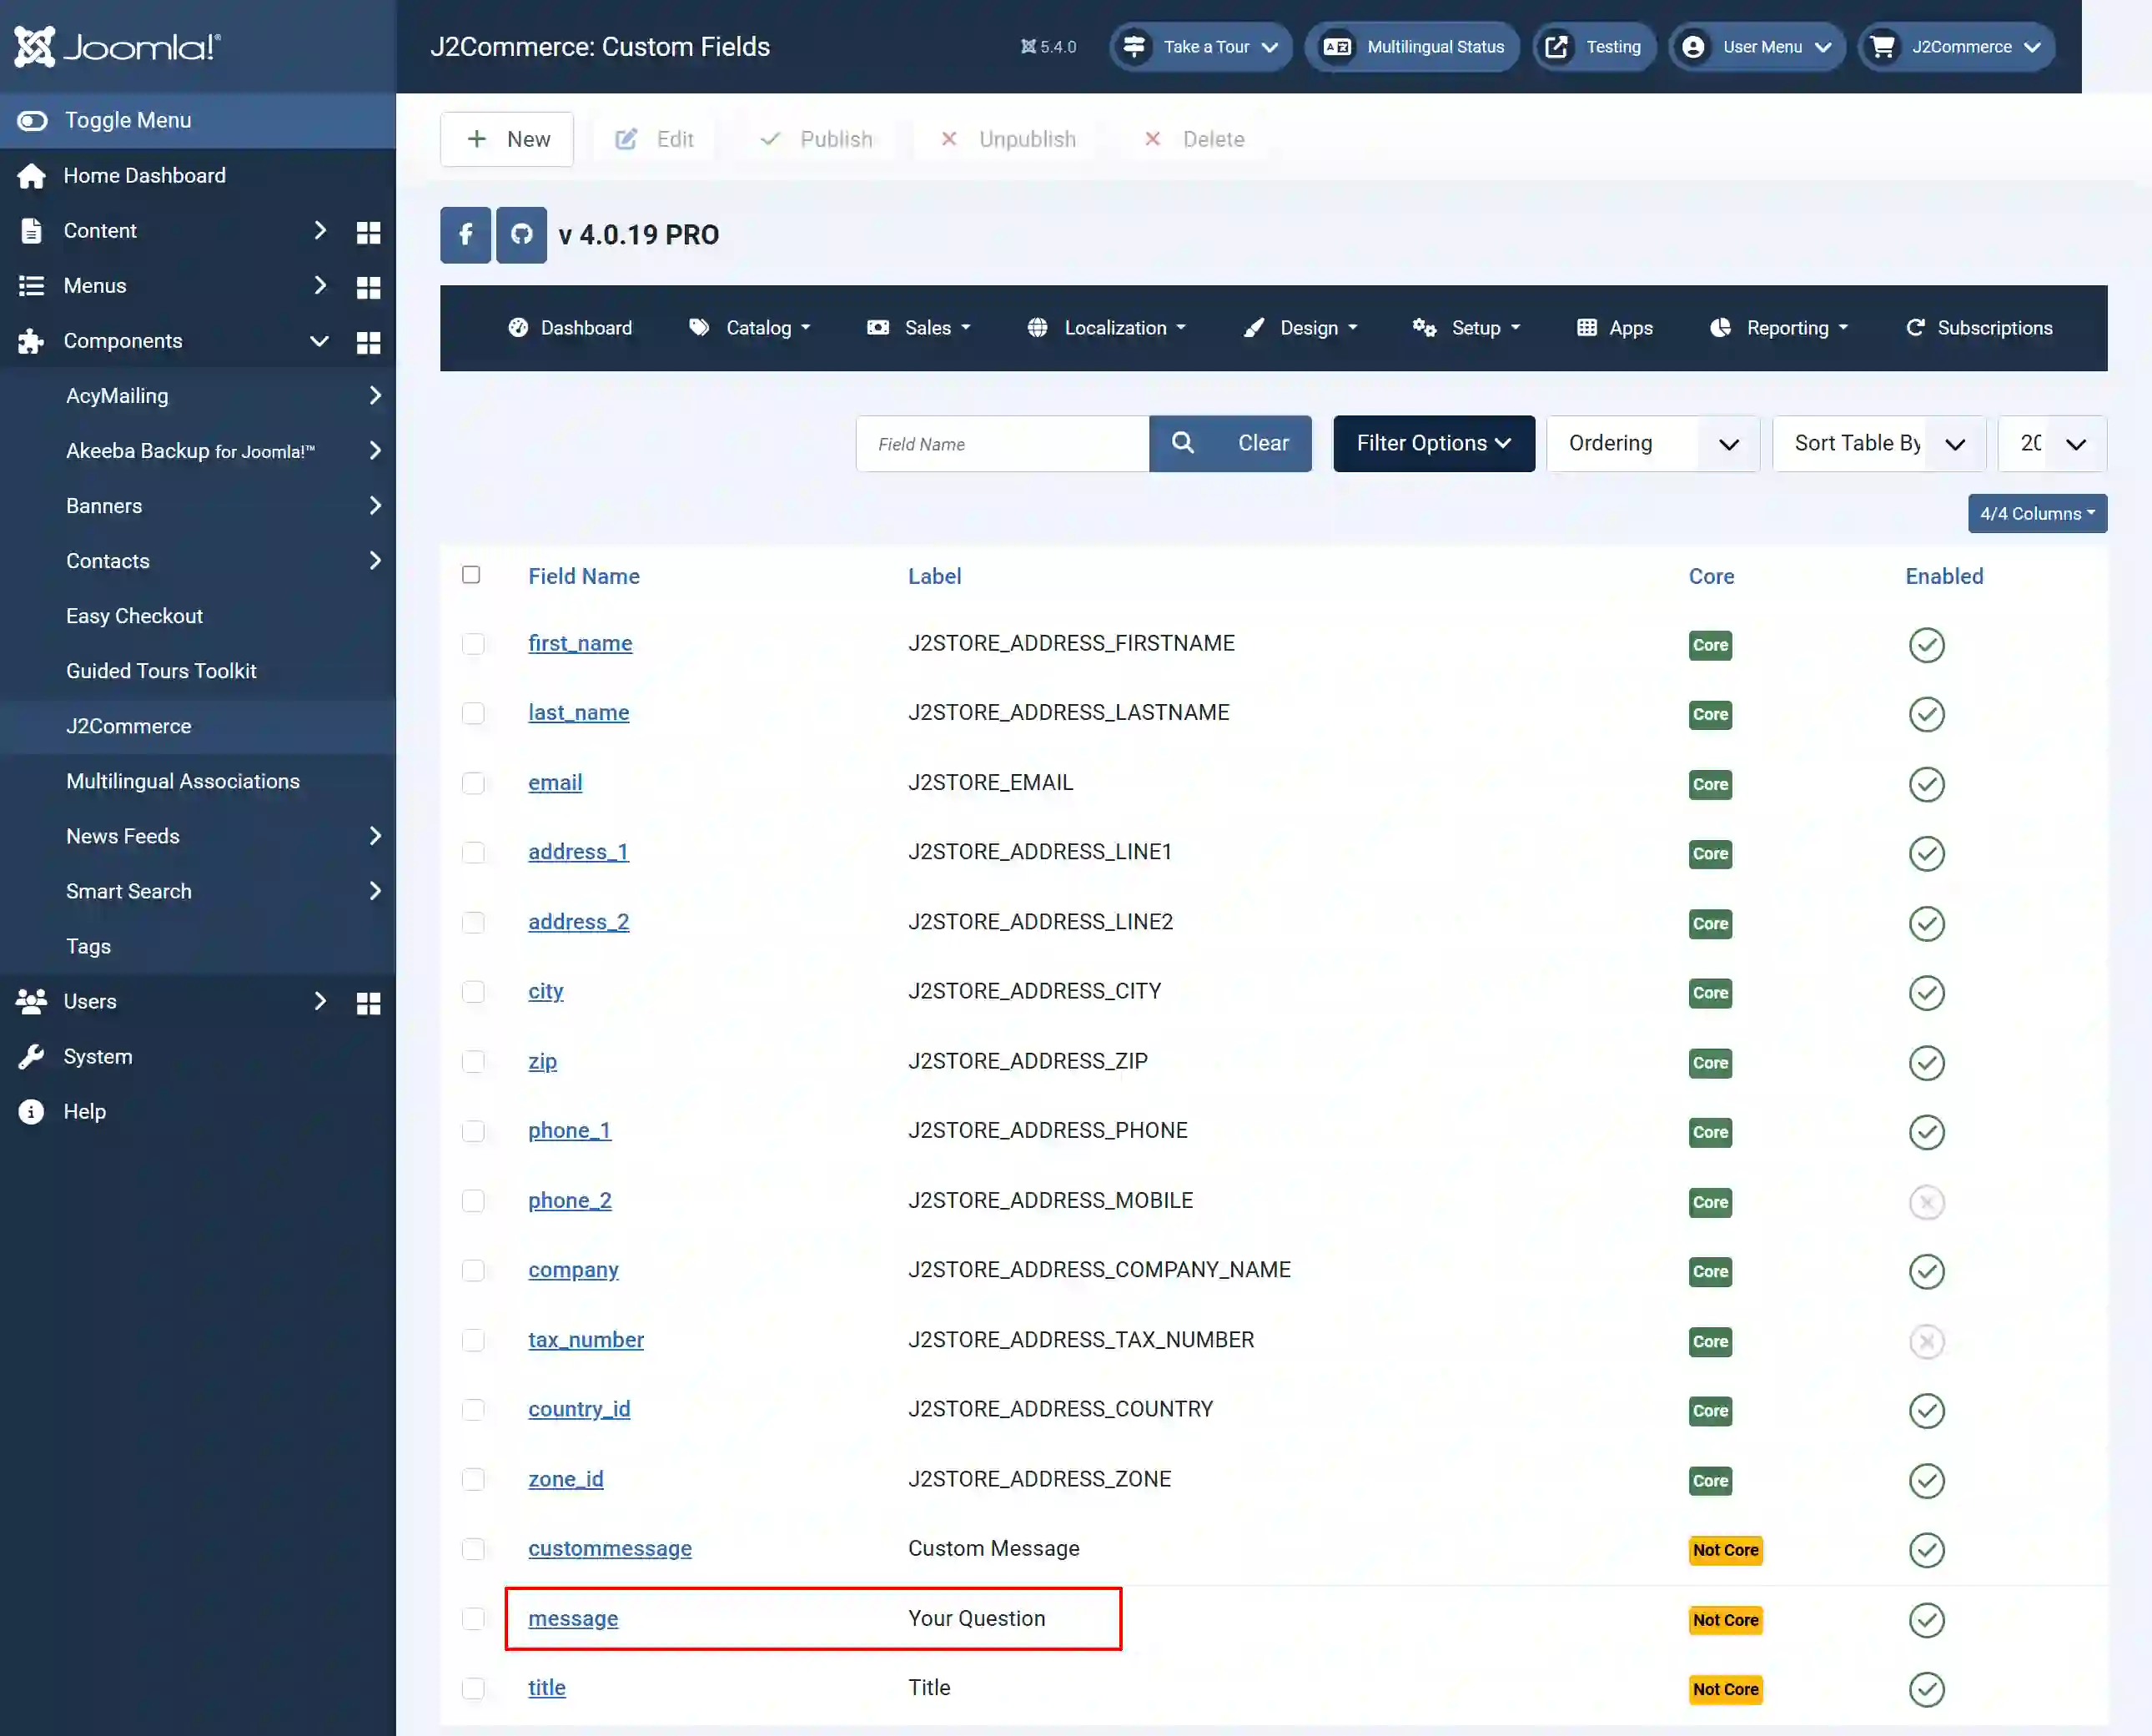Open the User Menu dropdown
Image resolution: width=2152 pixels, height=1736 pixels.
1757,47
